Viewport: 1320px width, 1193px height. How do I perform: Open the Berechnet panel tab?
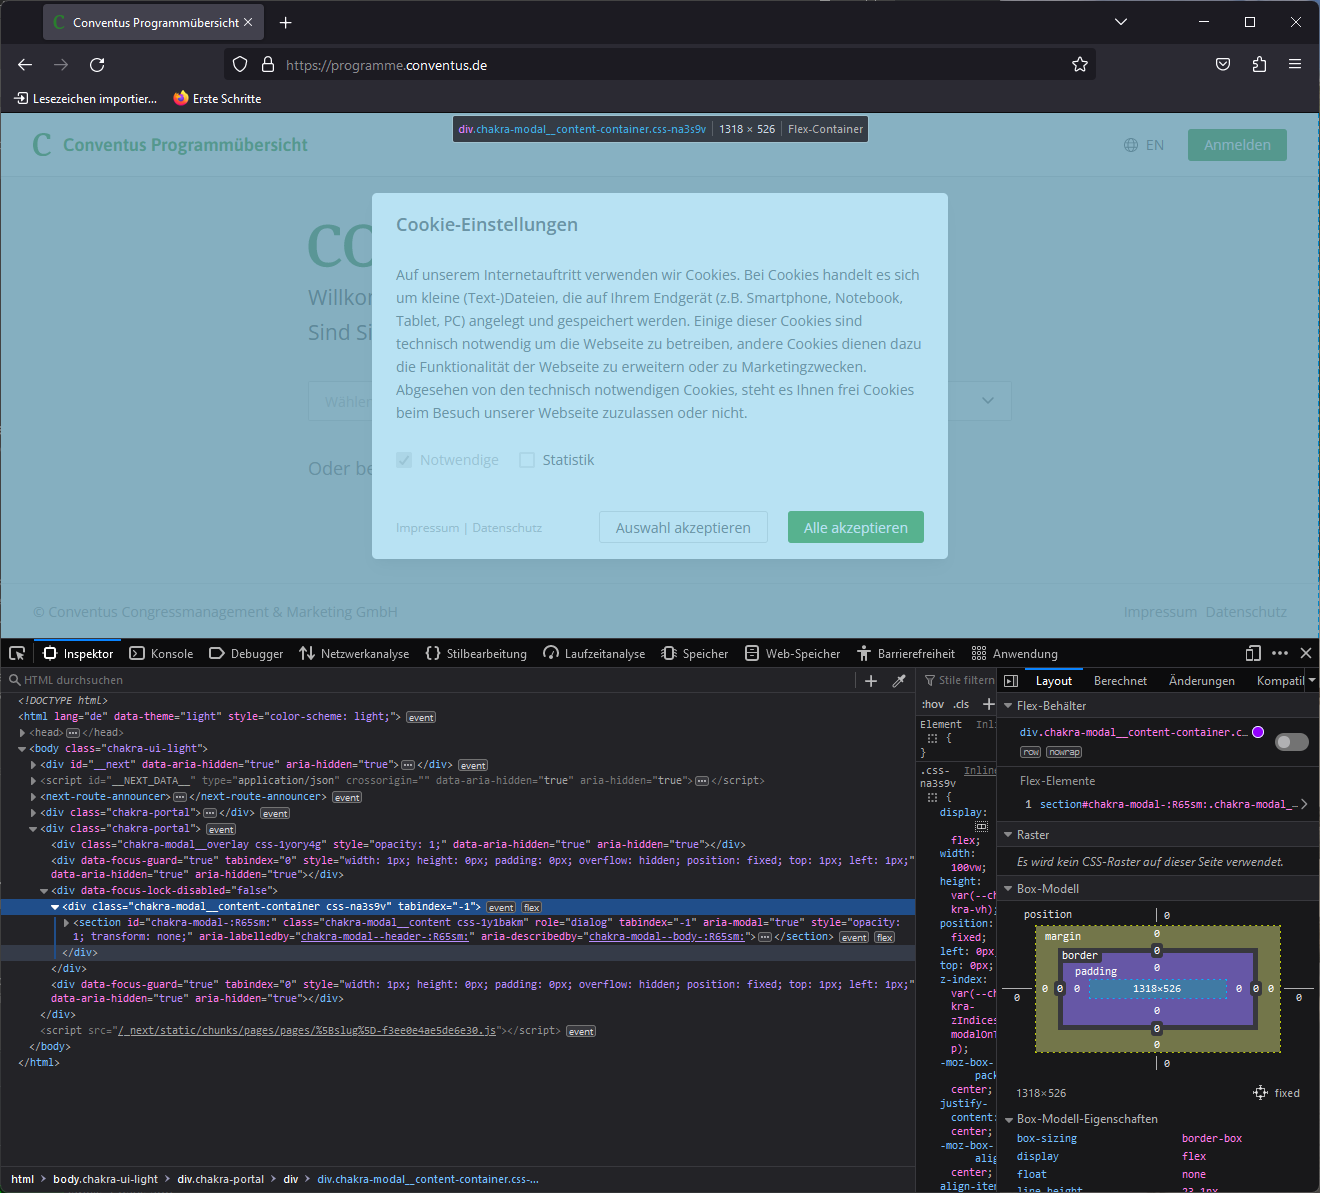coord(1120,680)
